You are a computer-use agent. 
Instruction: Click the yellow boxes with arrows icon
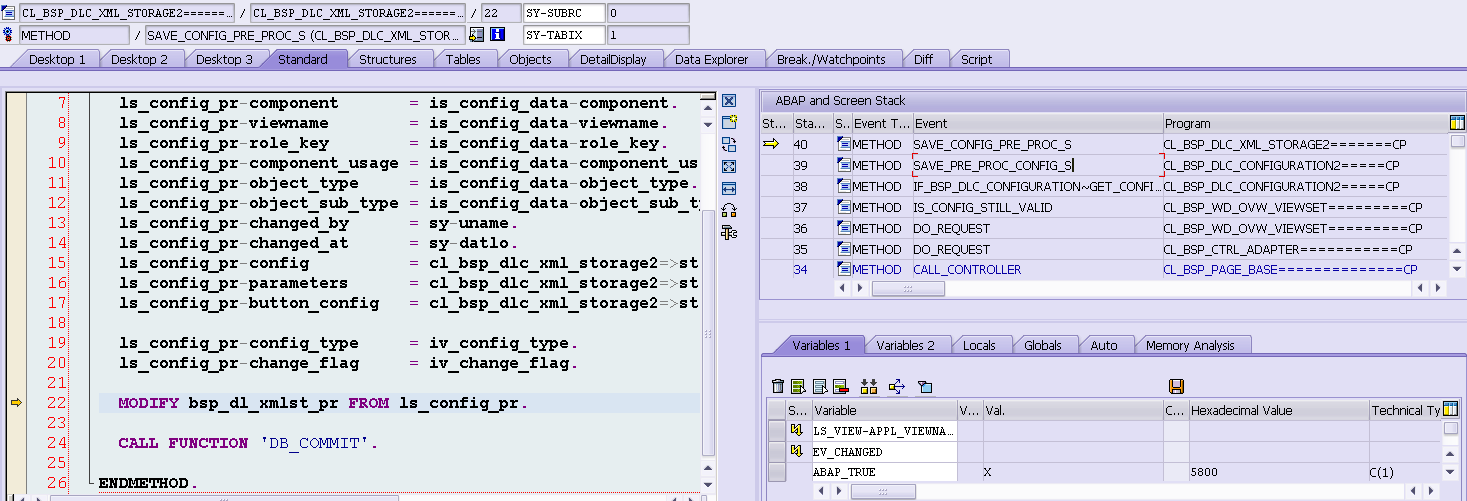[868, 386]
